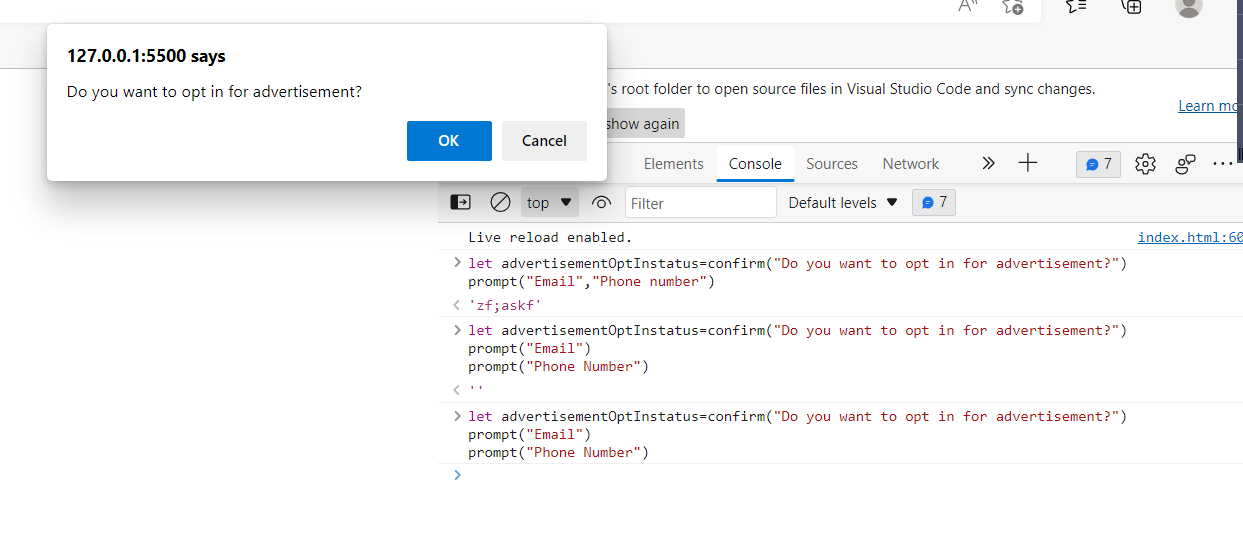This screenshot has width=1243, height=548.
Task: Click the prompt("Email","Phone number") line
Action: 592,281
